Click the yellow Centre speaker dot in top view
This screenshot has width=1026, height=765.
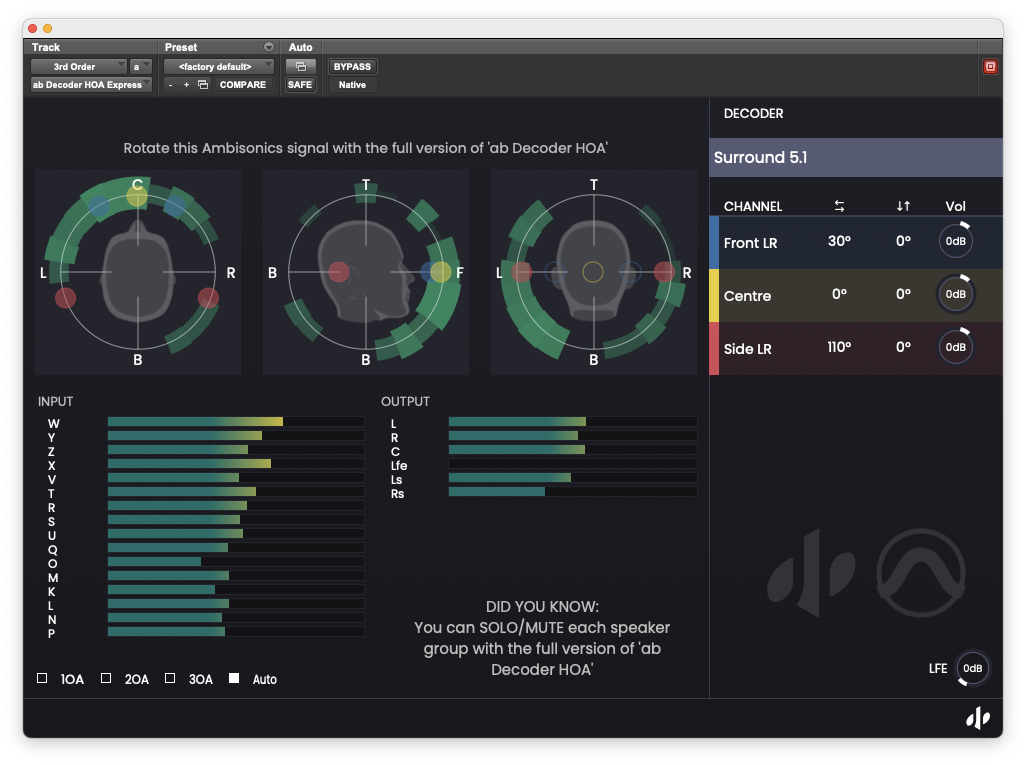[x=137, y=196]
